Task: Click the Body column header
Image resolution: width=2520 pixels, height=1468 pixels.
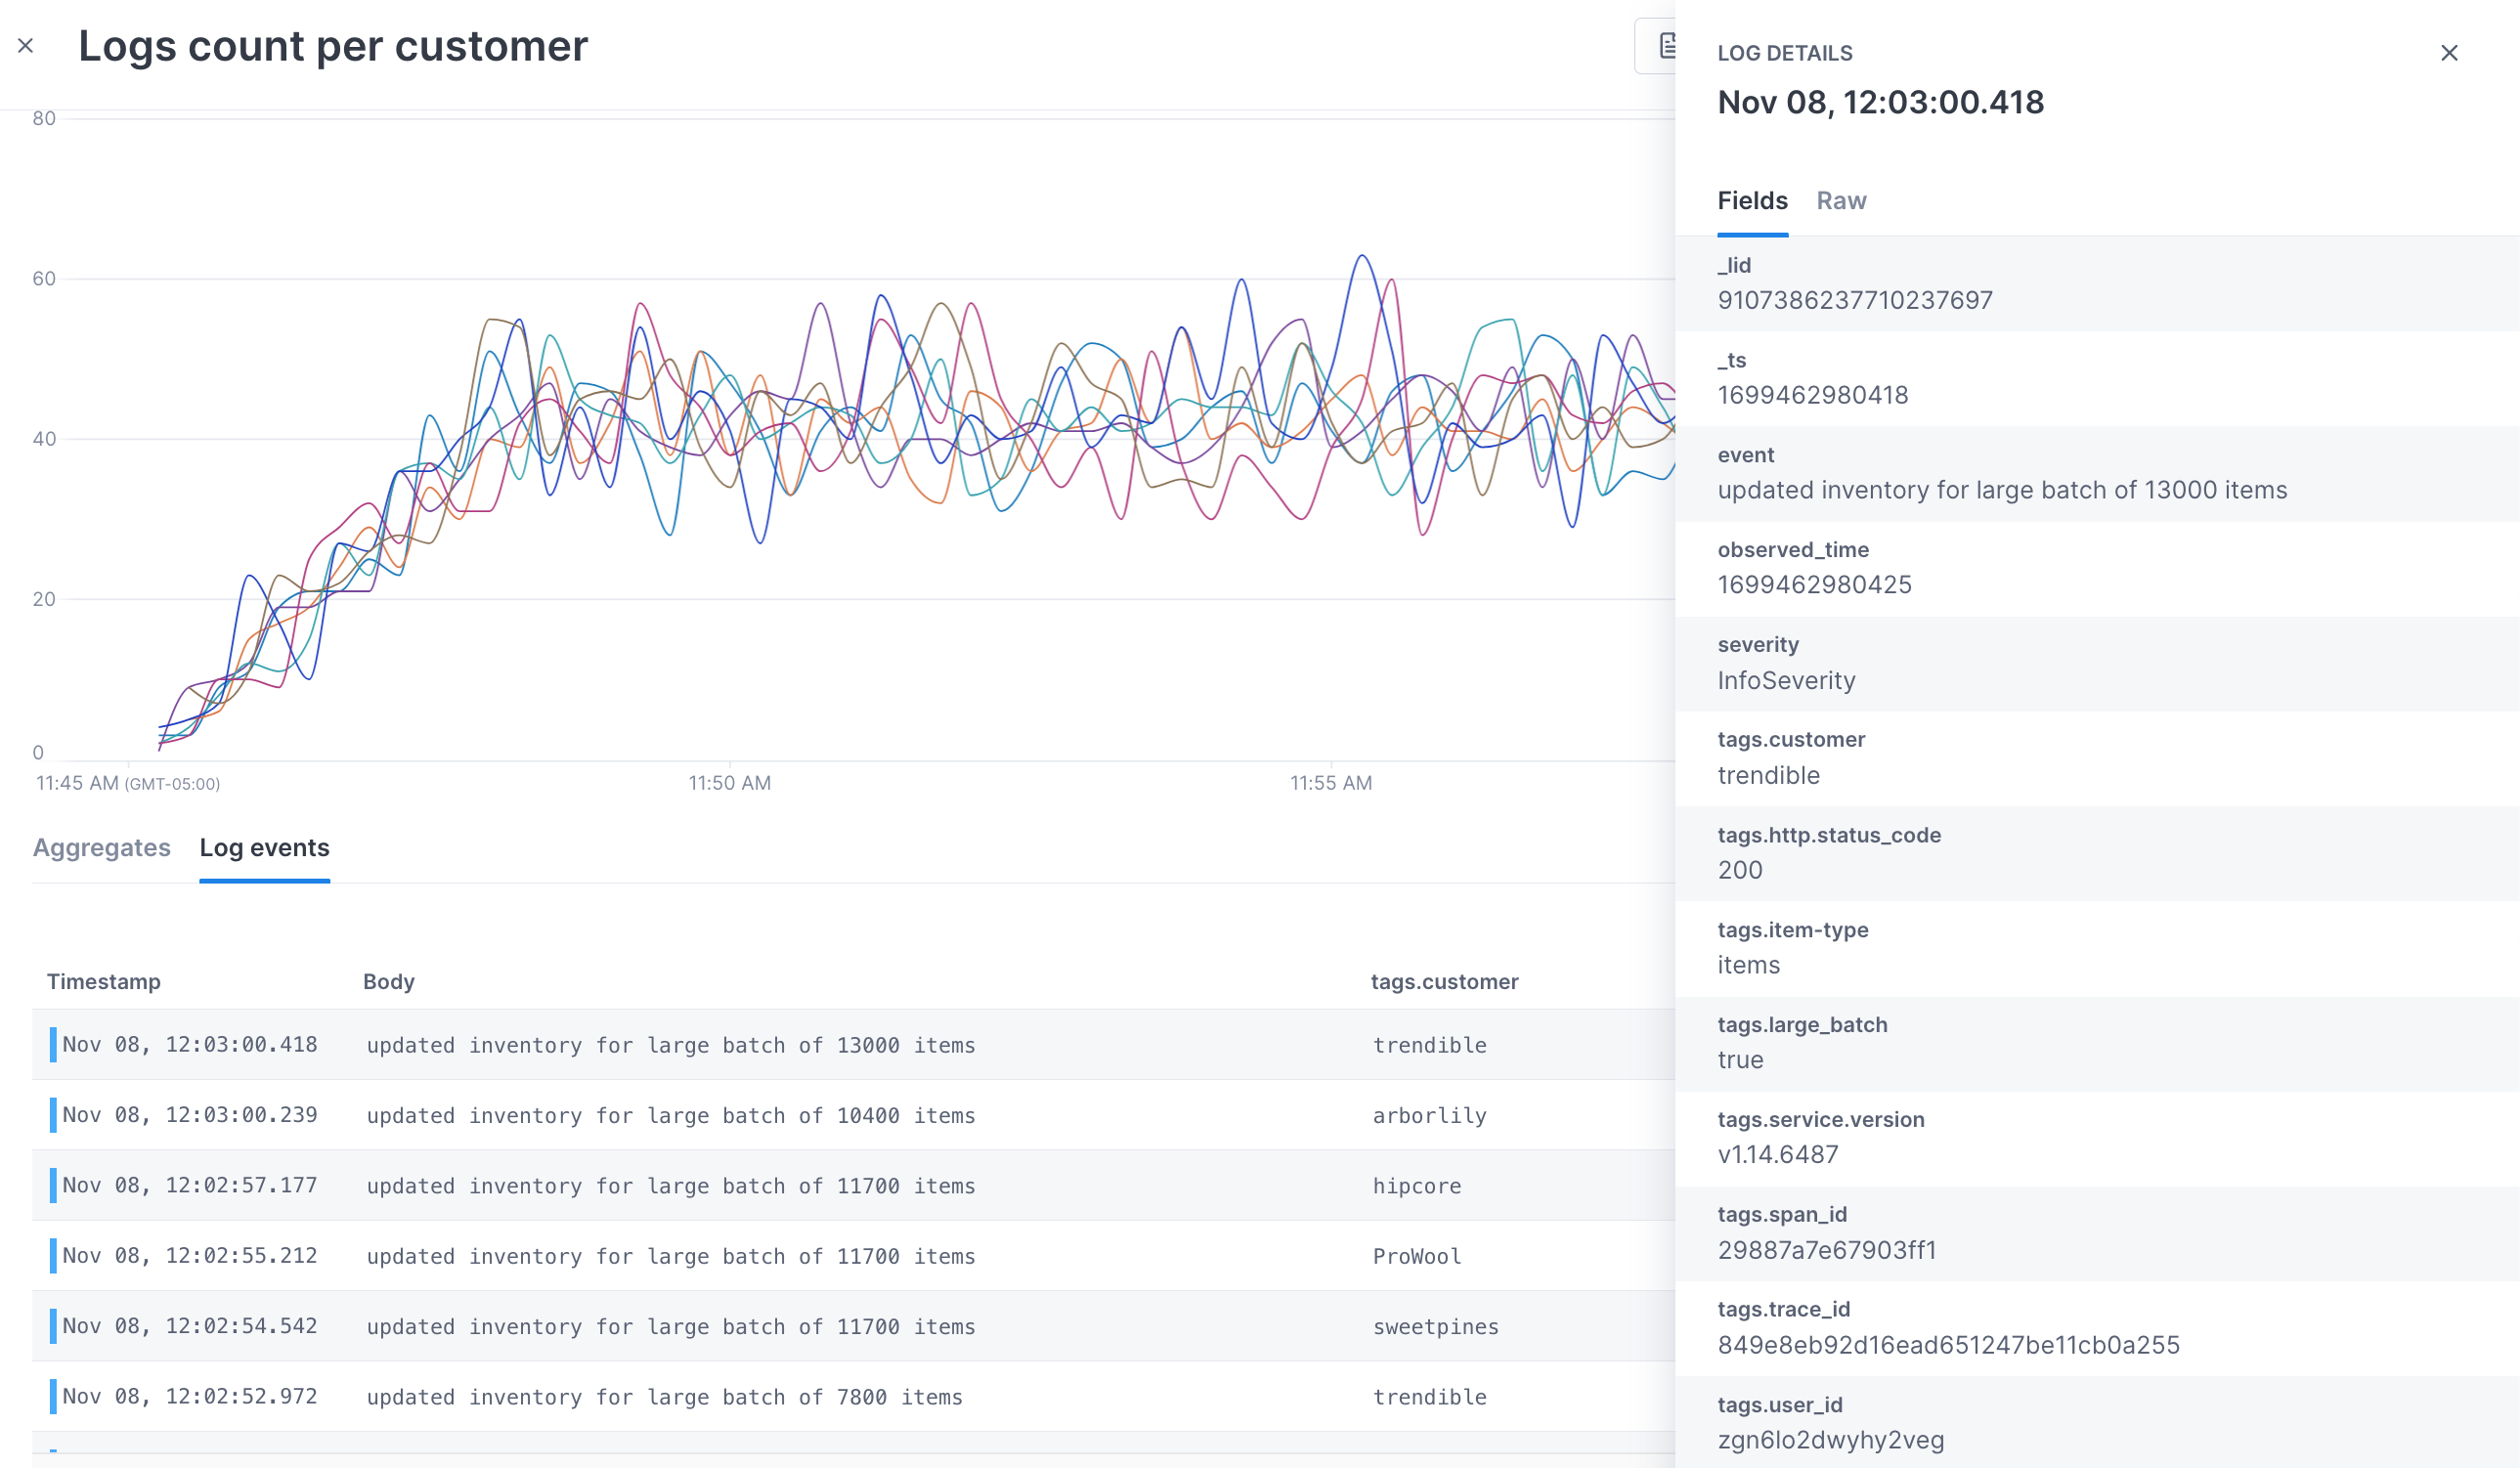Action: coord(388,982)
